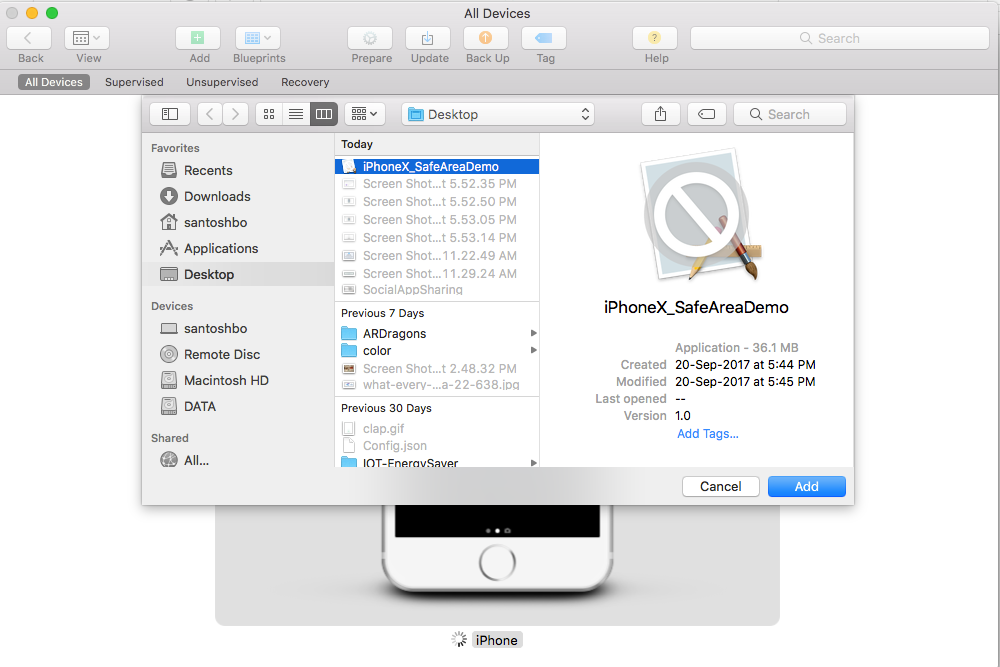Click the Add Tags… link

point(707,434)
